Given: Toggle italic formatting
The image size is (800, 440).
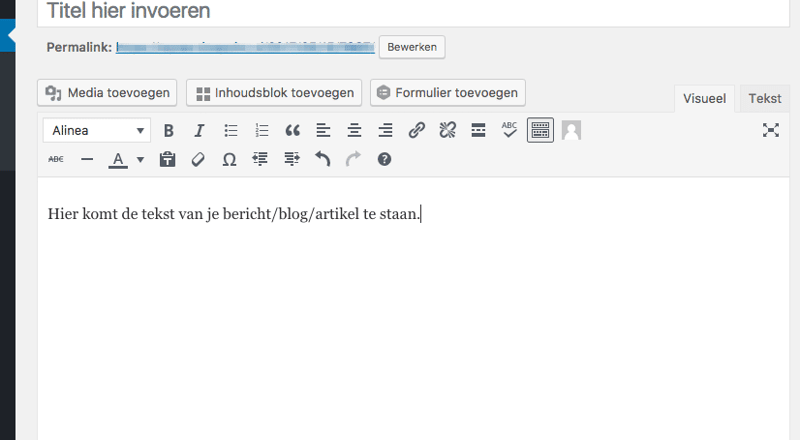Looking at the screenshot, I should point(199,131).
